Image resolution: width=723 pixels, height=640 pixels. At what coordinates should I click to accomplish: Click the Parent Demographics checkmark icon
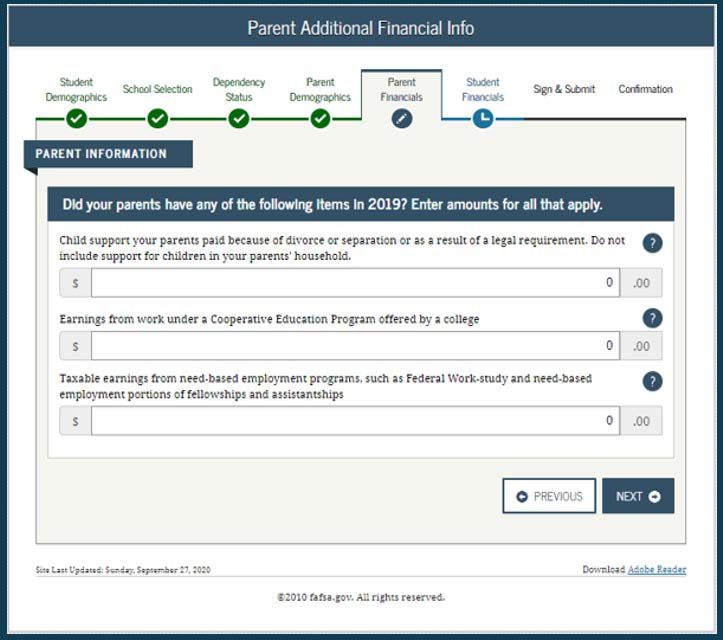[x=320, y=119]
